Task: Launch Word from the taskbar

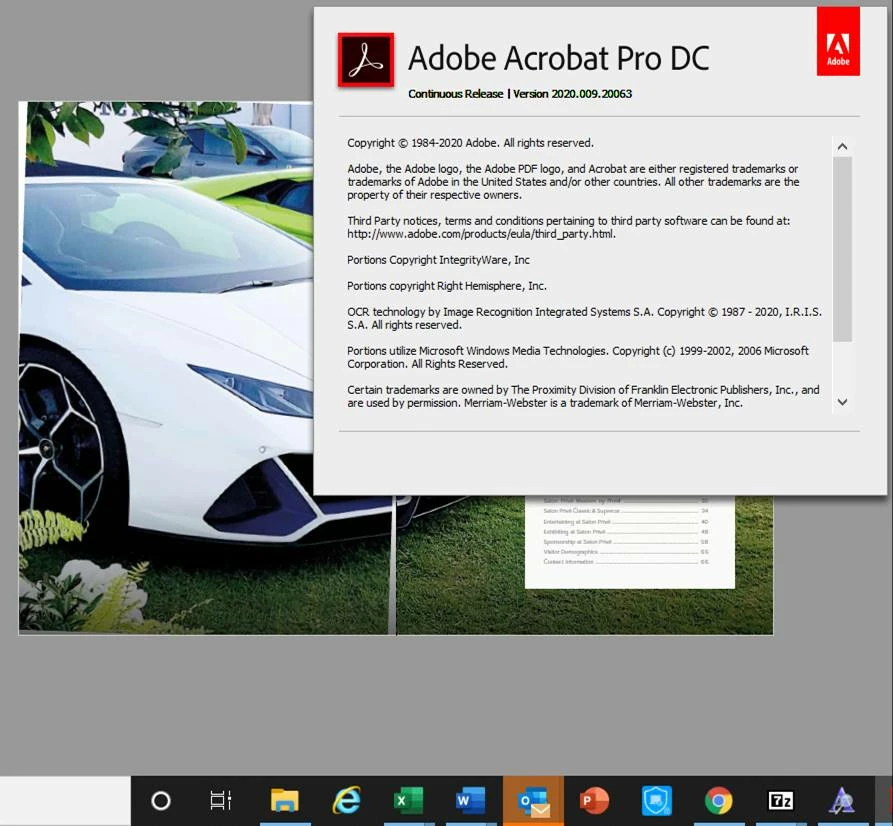Action: 470,800
